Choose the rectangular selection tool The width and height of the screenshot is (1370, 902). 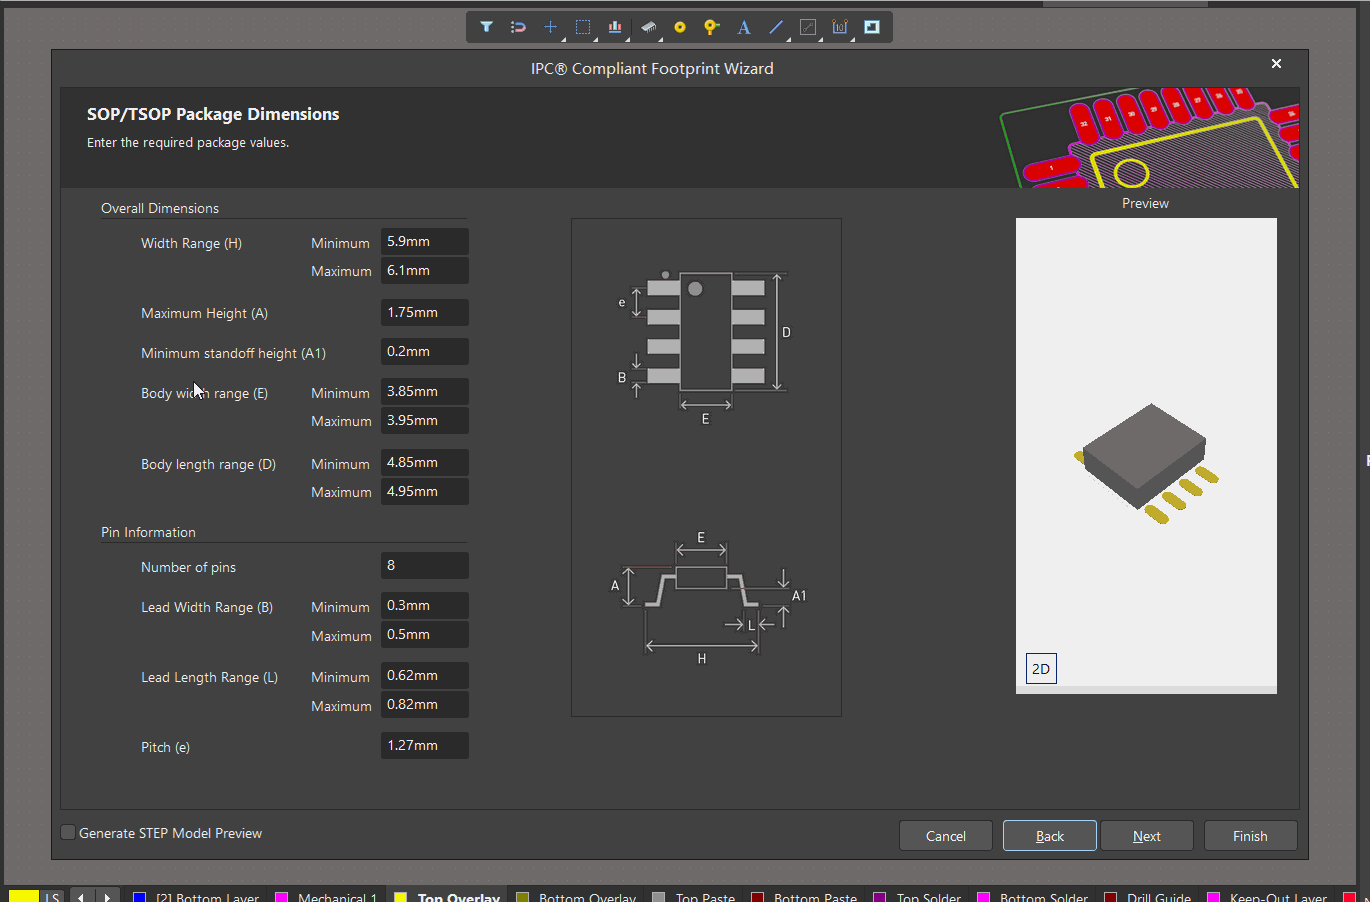click(583, 27)
